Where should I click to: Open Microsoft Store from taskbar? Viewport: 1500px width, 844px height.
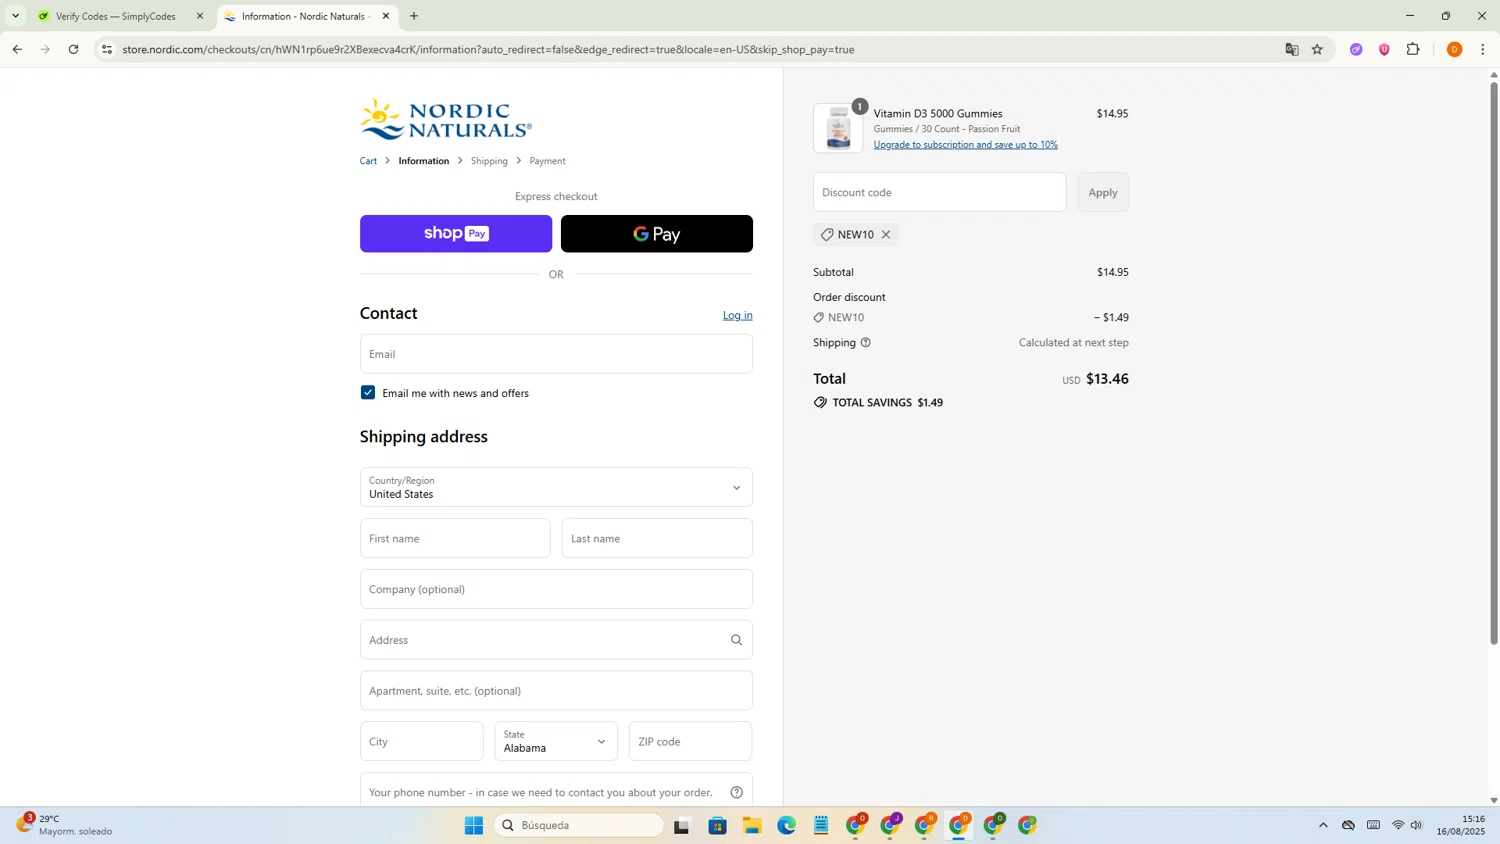(x=717, y=825)
